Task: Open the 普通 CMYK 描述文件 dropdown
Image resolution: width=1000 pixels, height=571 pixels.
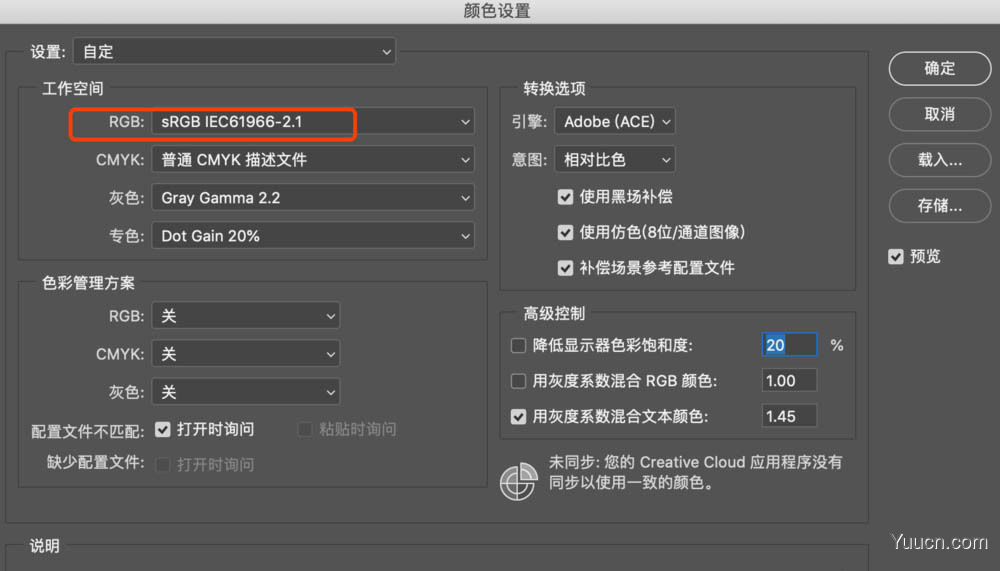Action: point(313,159)
